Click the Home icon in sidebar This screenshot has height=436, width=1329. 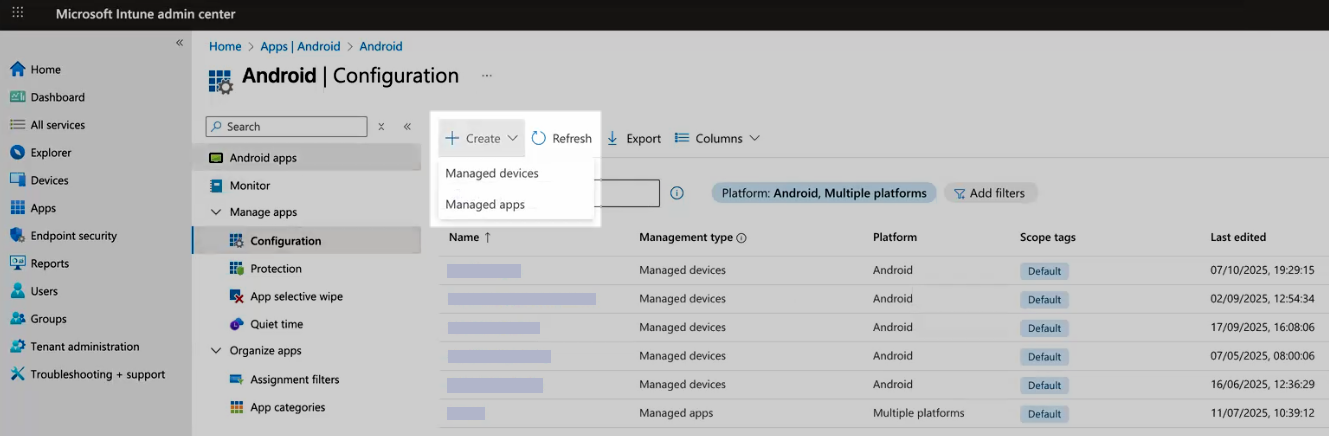(x=17, y=70)
